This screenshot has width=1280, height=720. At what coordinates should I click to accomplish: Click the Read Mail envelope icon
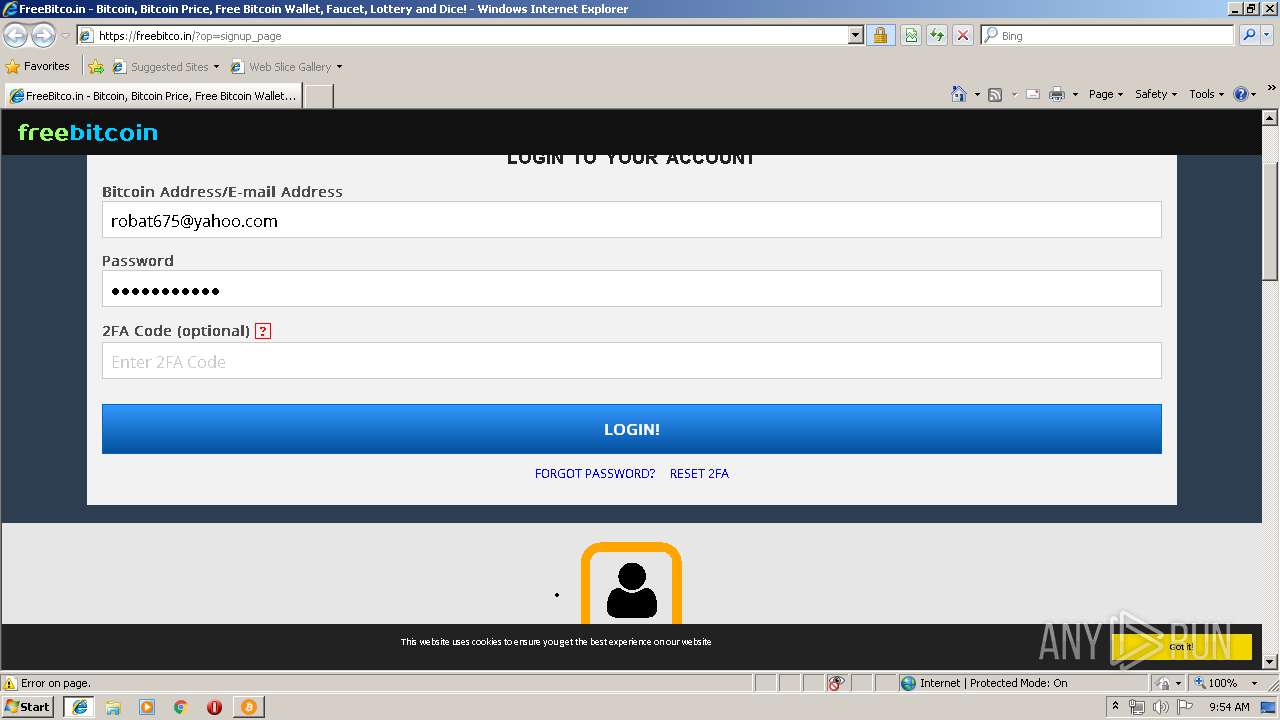pyautogui.click(x=1033, y=94)
